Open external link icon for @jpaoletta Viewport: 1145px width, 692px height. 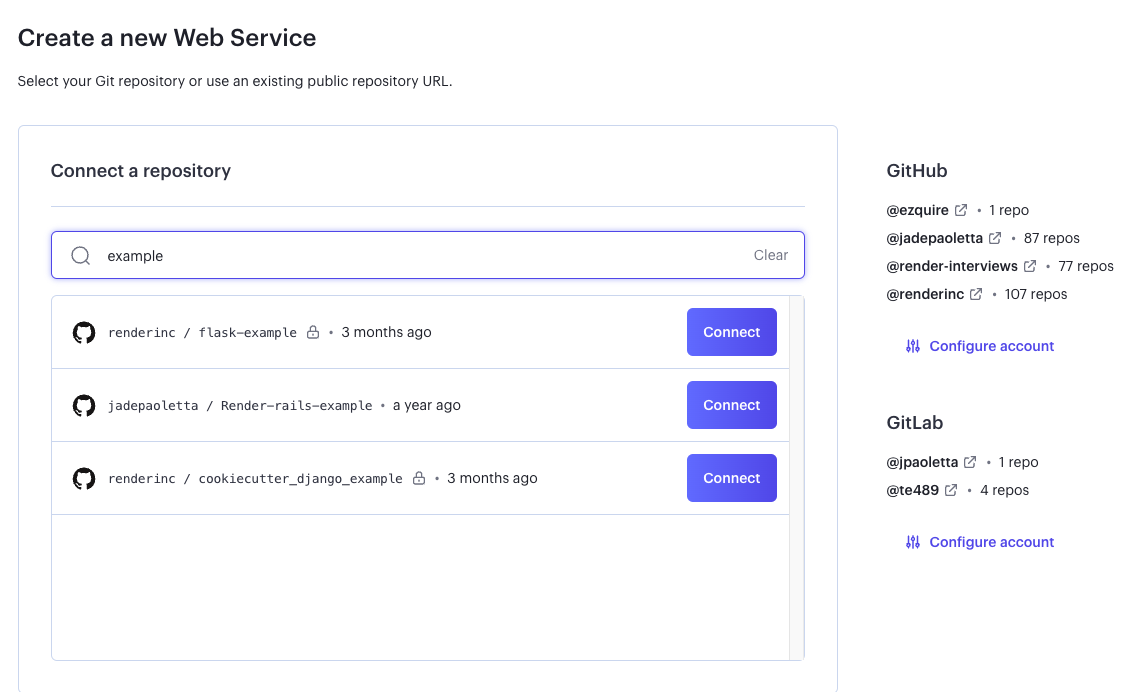pos(970,462)
